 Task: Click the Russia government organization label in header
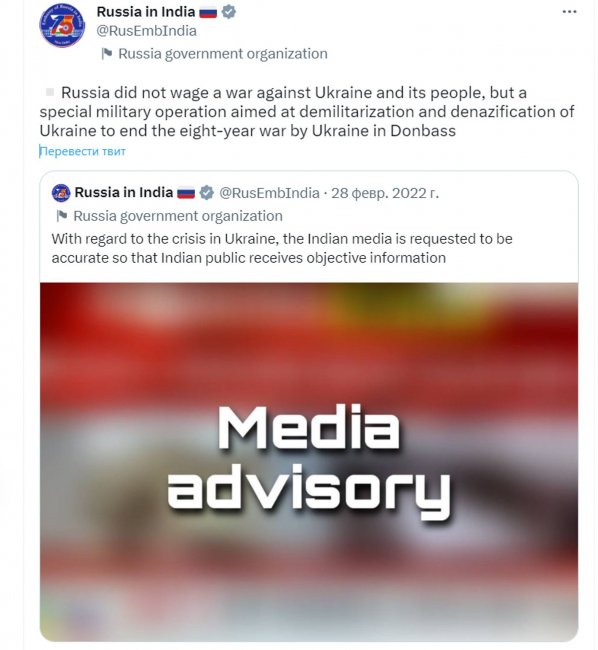pyautogui.click(x=223, y=54)
